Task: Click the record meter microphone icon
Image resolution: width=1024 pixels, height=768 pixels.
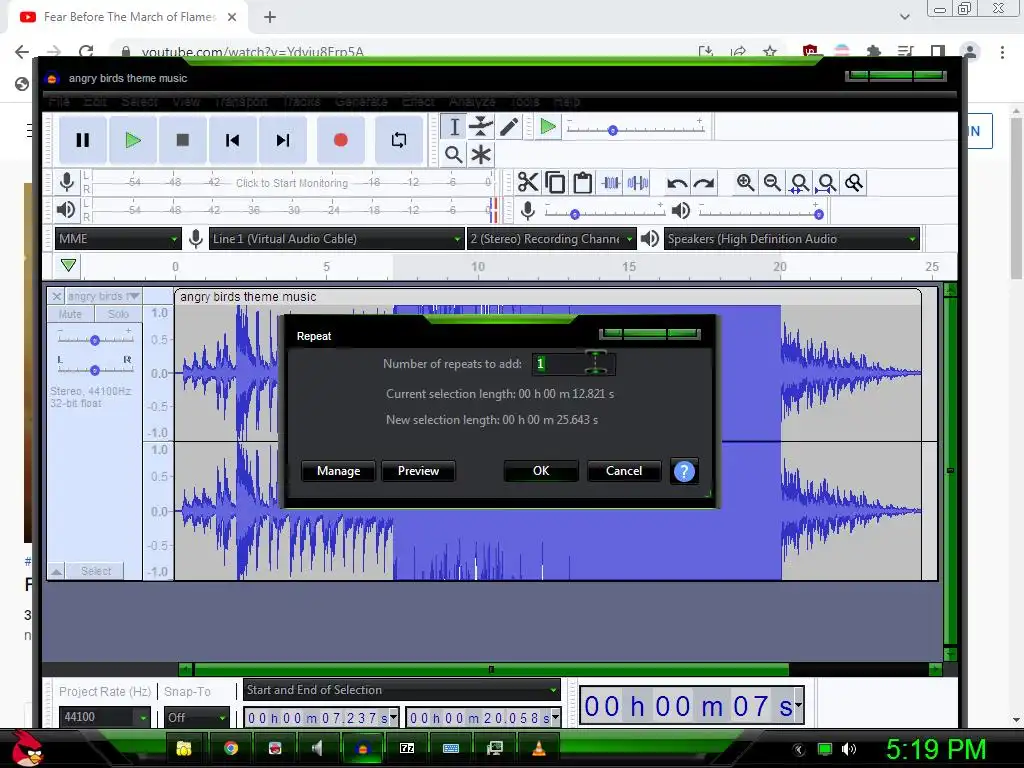Action: tap(67, 182)
